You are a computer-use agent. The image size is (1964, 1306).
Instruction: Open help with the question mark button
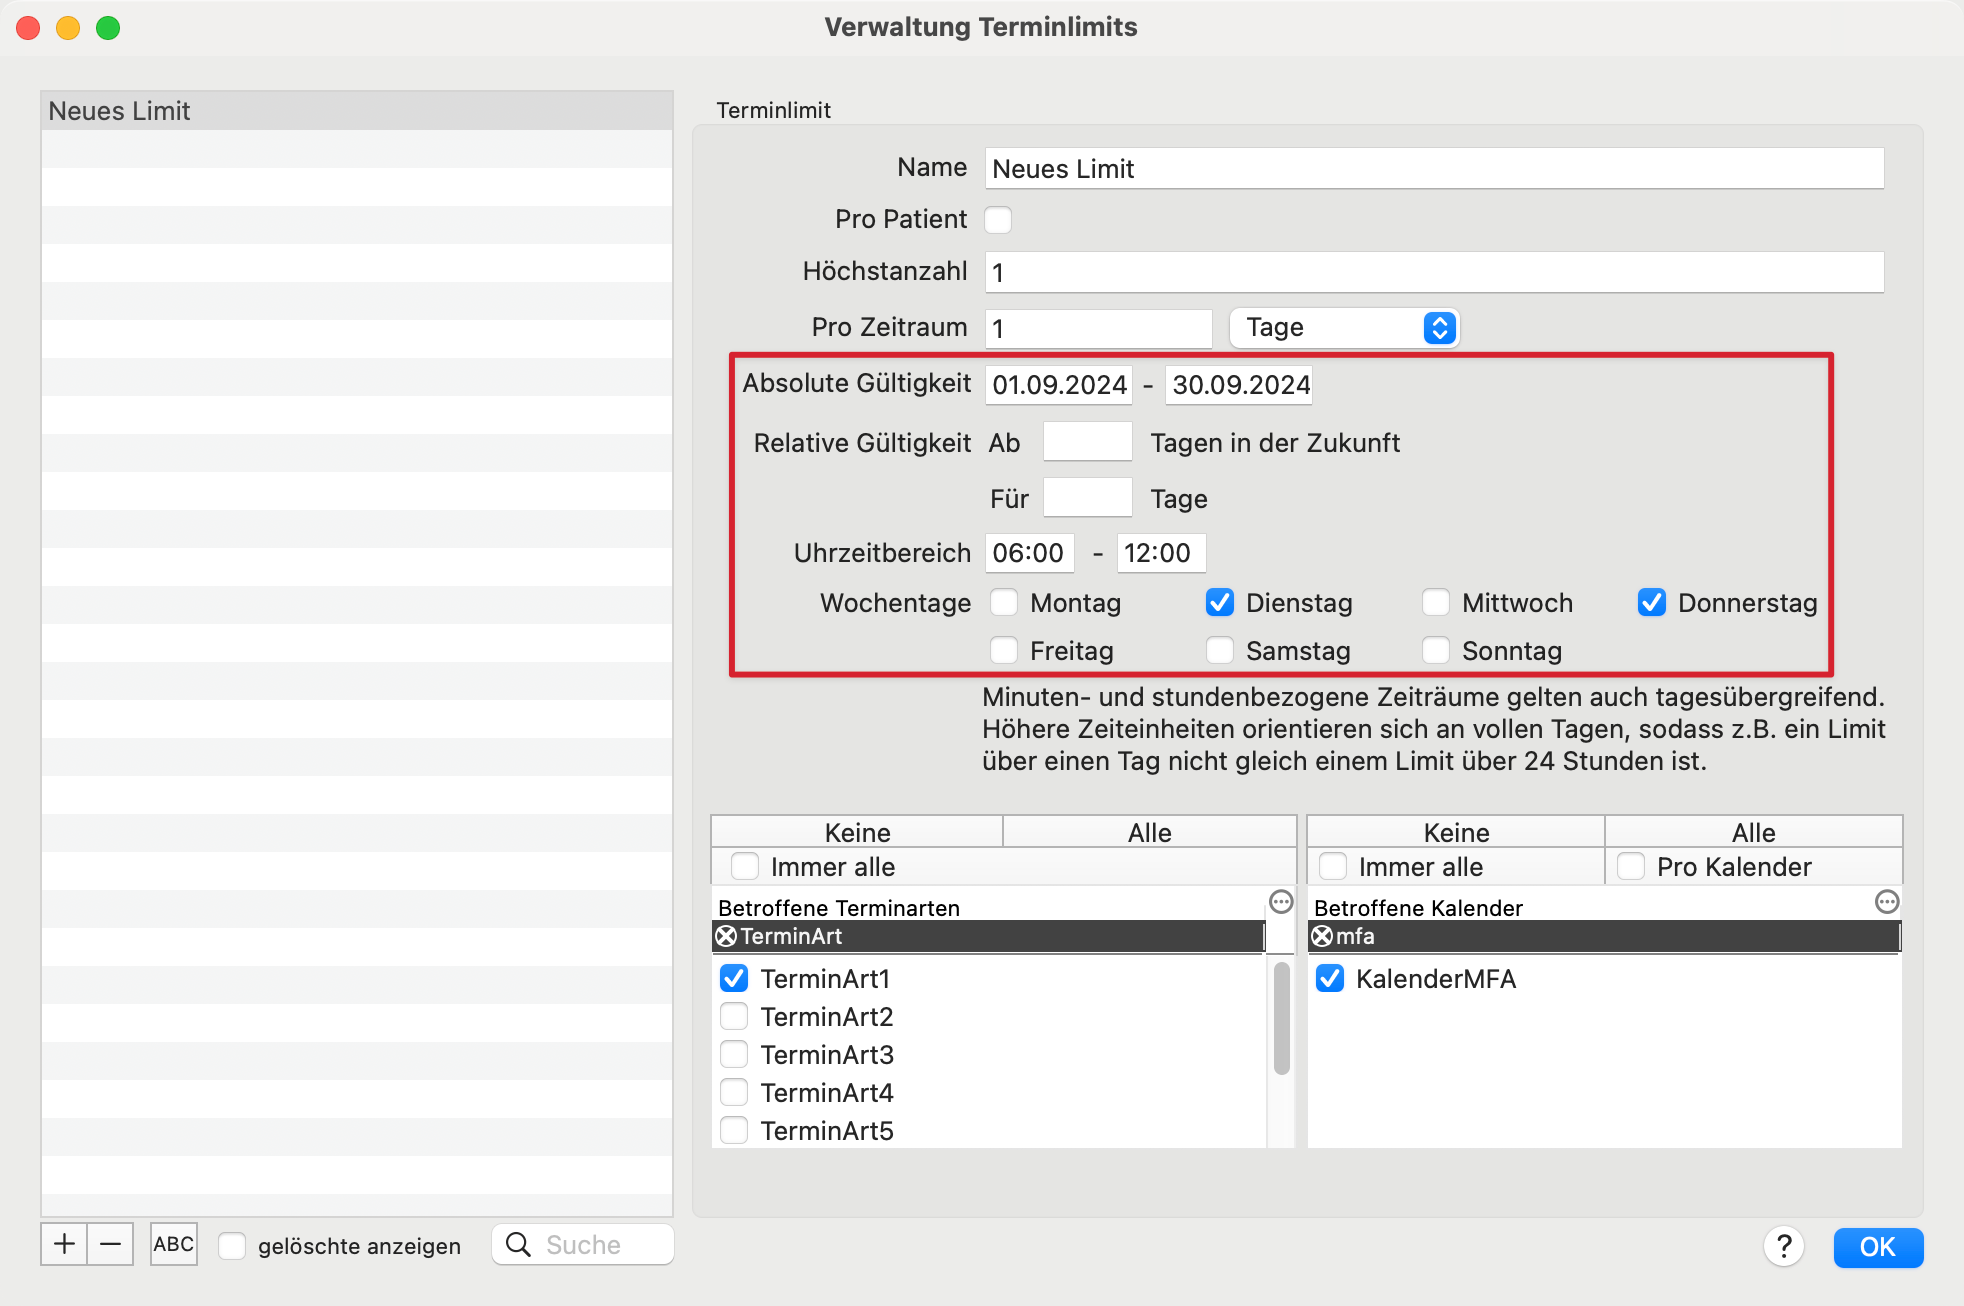point(1784,1246)
